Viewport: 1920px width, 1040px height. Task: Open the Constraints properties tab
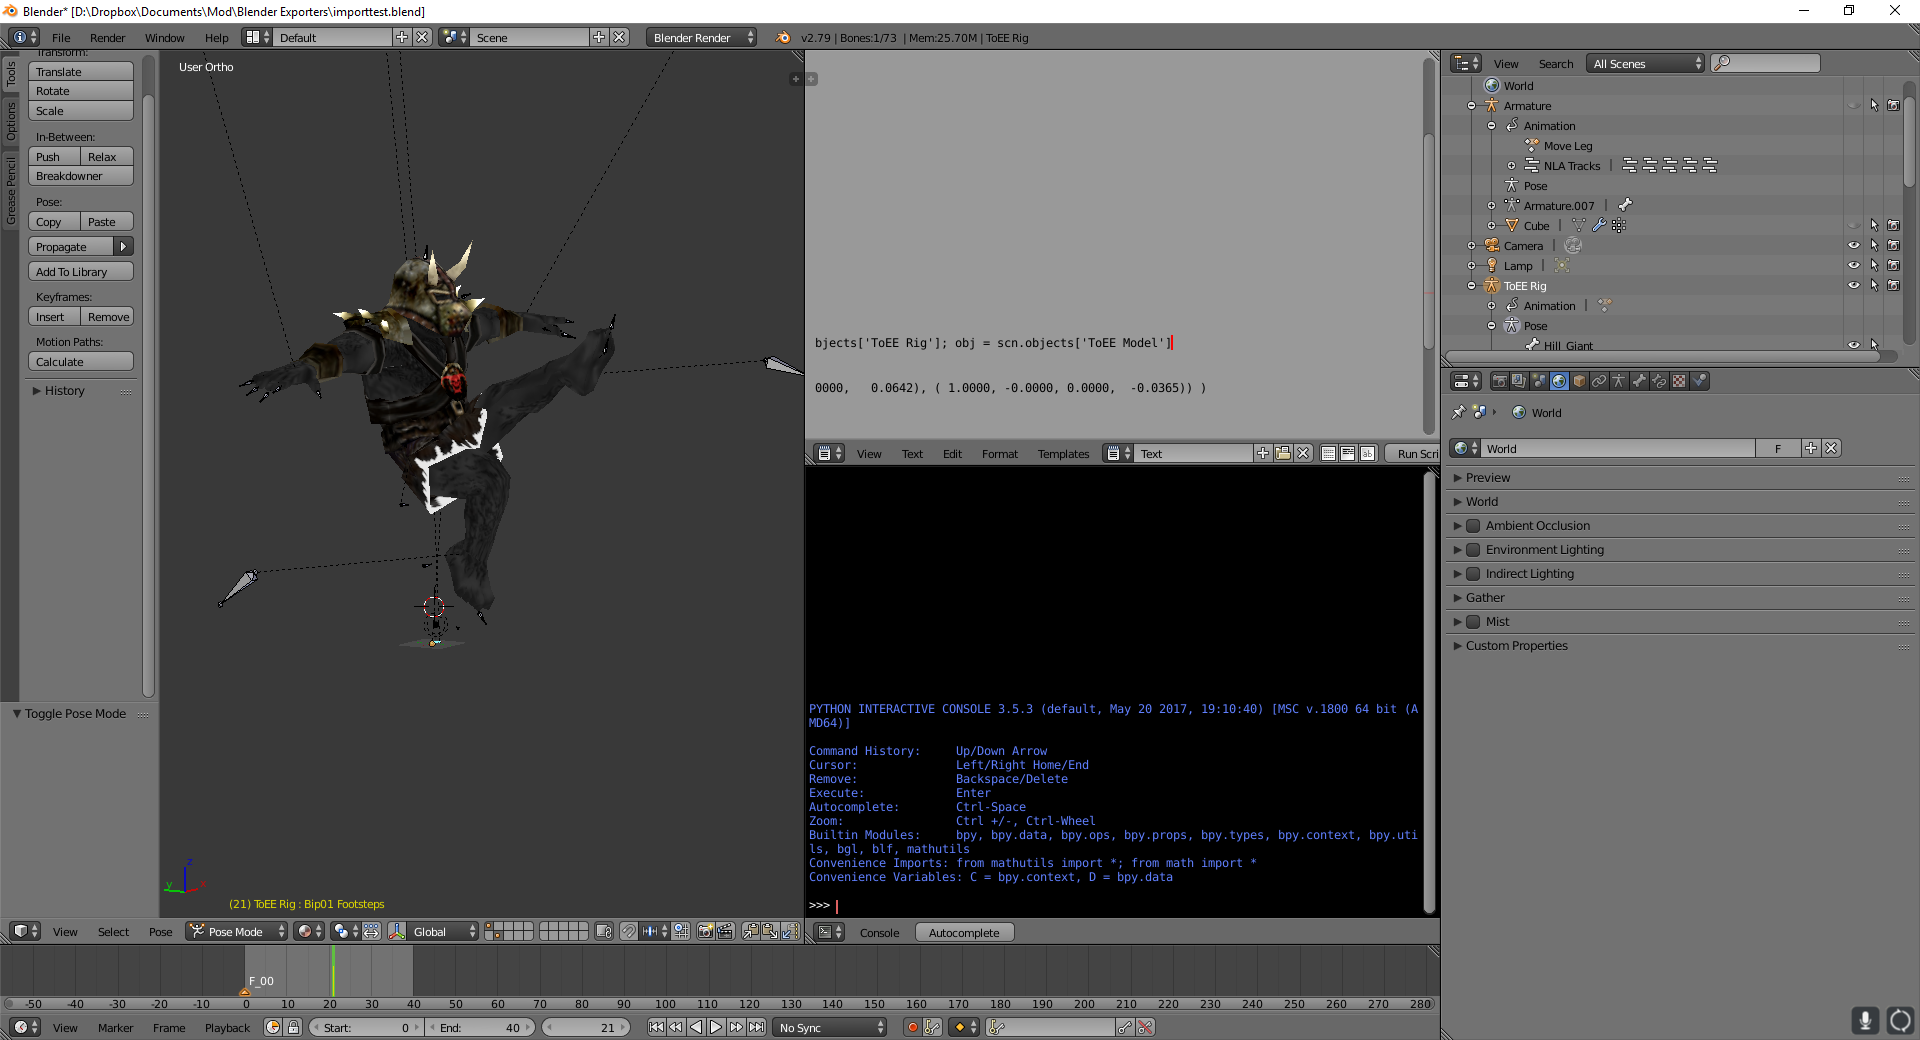point(1599,381)
